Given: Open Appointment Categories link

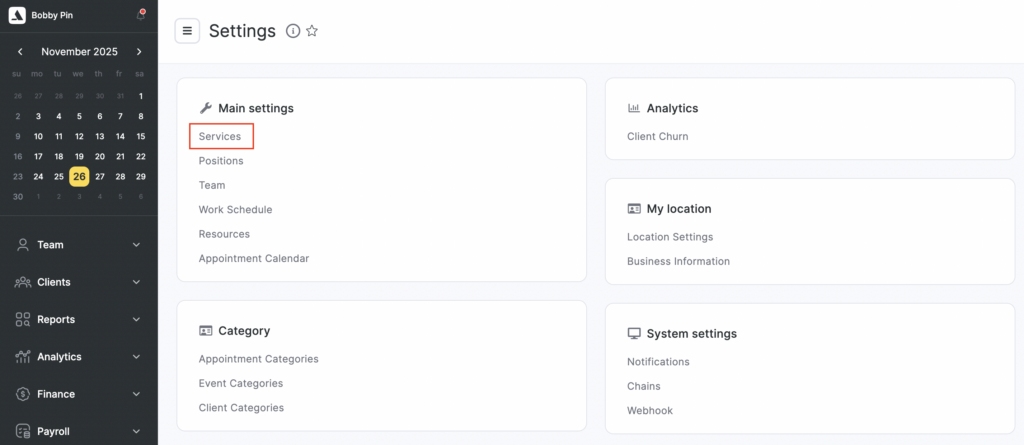Looking at the screenshot, I should [258, 359].
